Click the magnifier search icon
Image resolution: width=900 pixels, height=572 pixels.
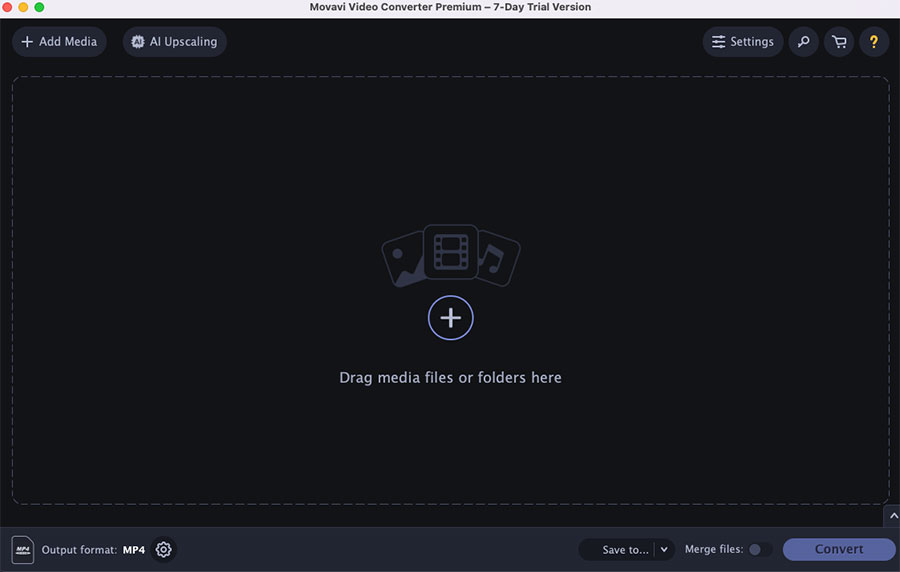click(804, 42)
